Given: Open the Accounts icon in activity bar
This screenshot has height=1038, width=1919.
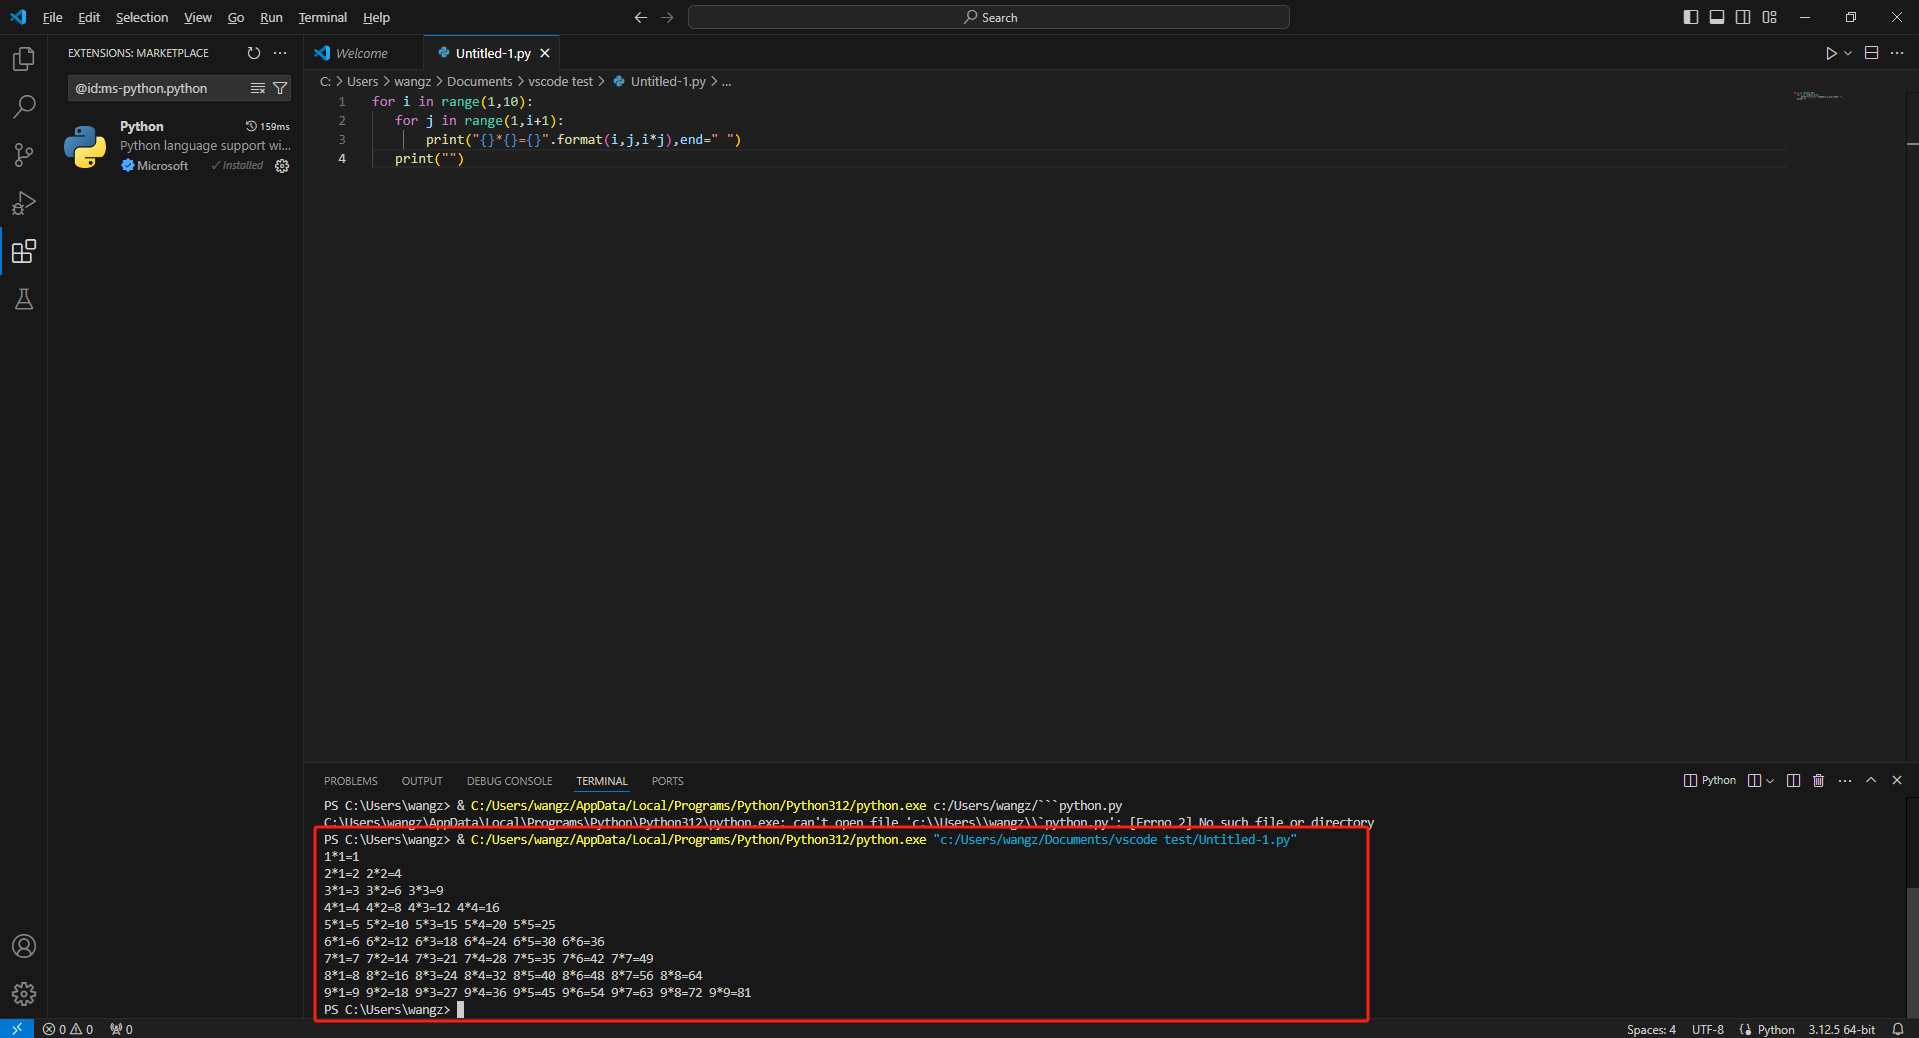Looking at the screenshot, I should pos(24,946).
